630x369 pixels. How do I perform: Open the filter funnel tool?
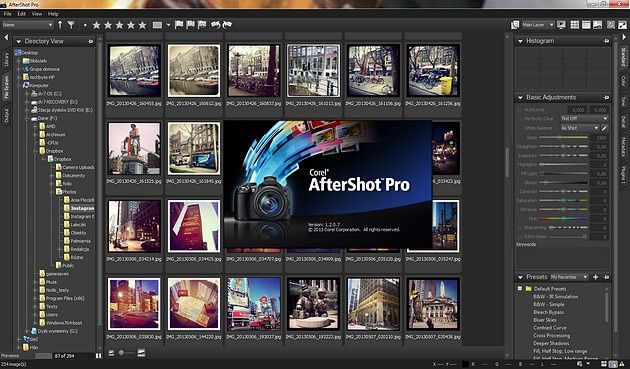(71, 25)
